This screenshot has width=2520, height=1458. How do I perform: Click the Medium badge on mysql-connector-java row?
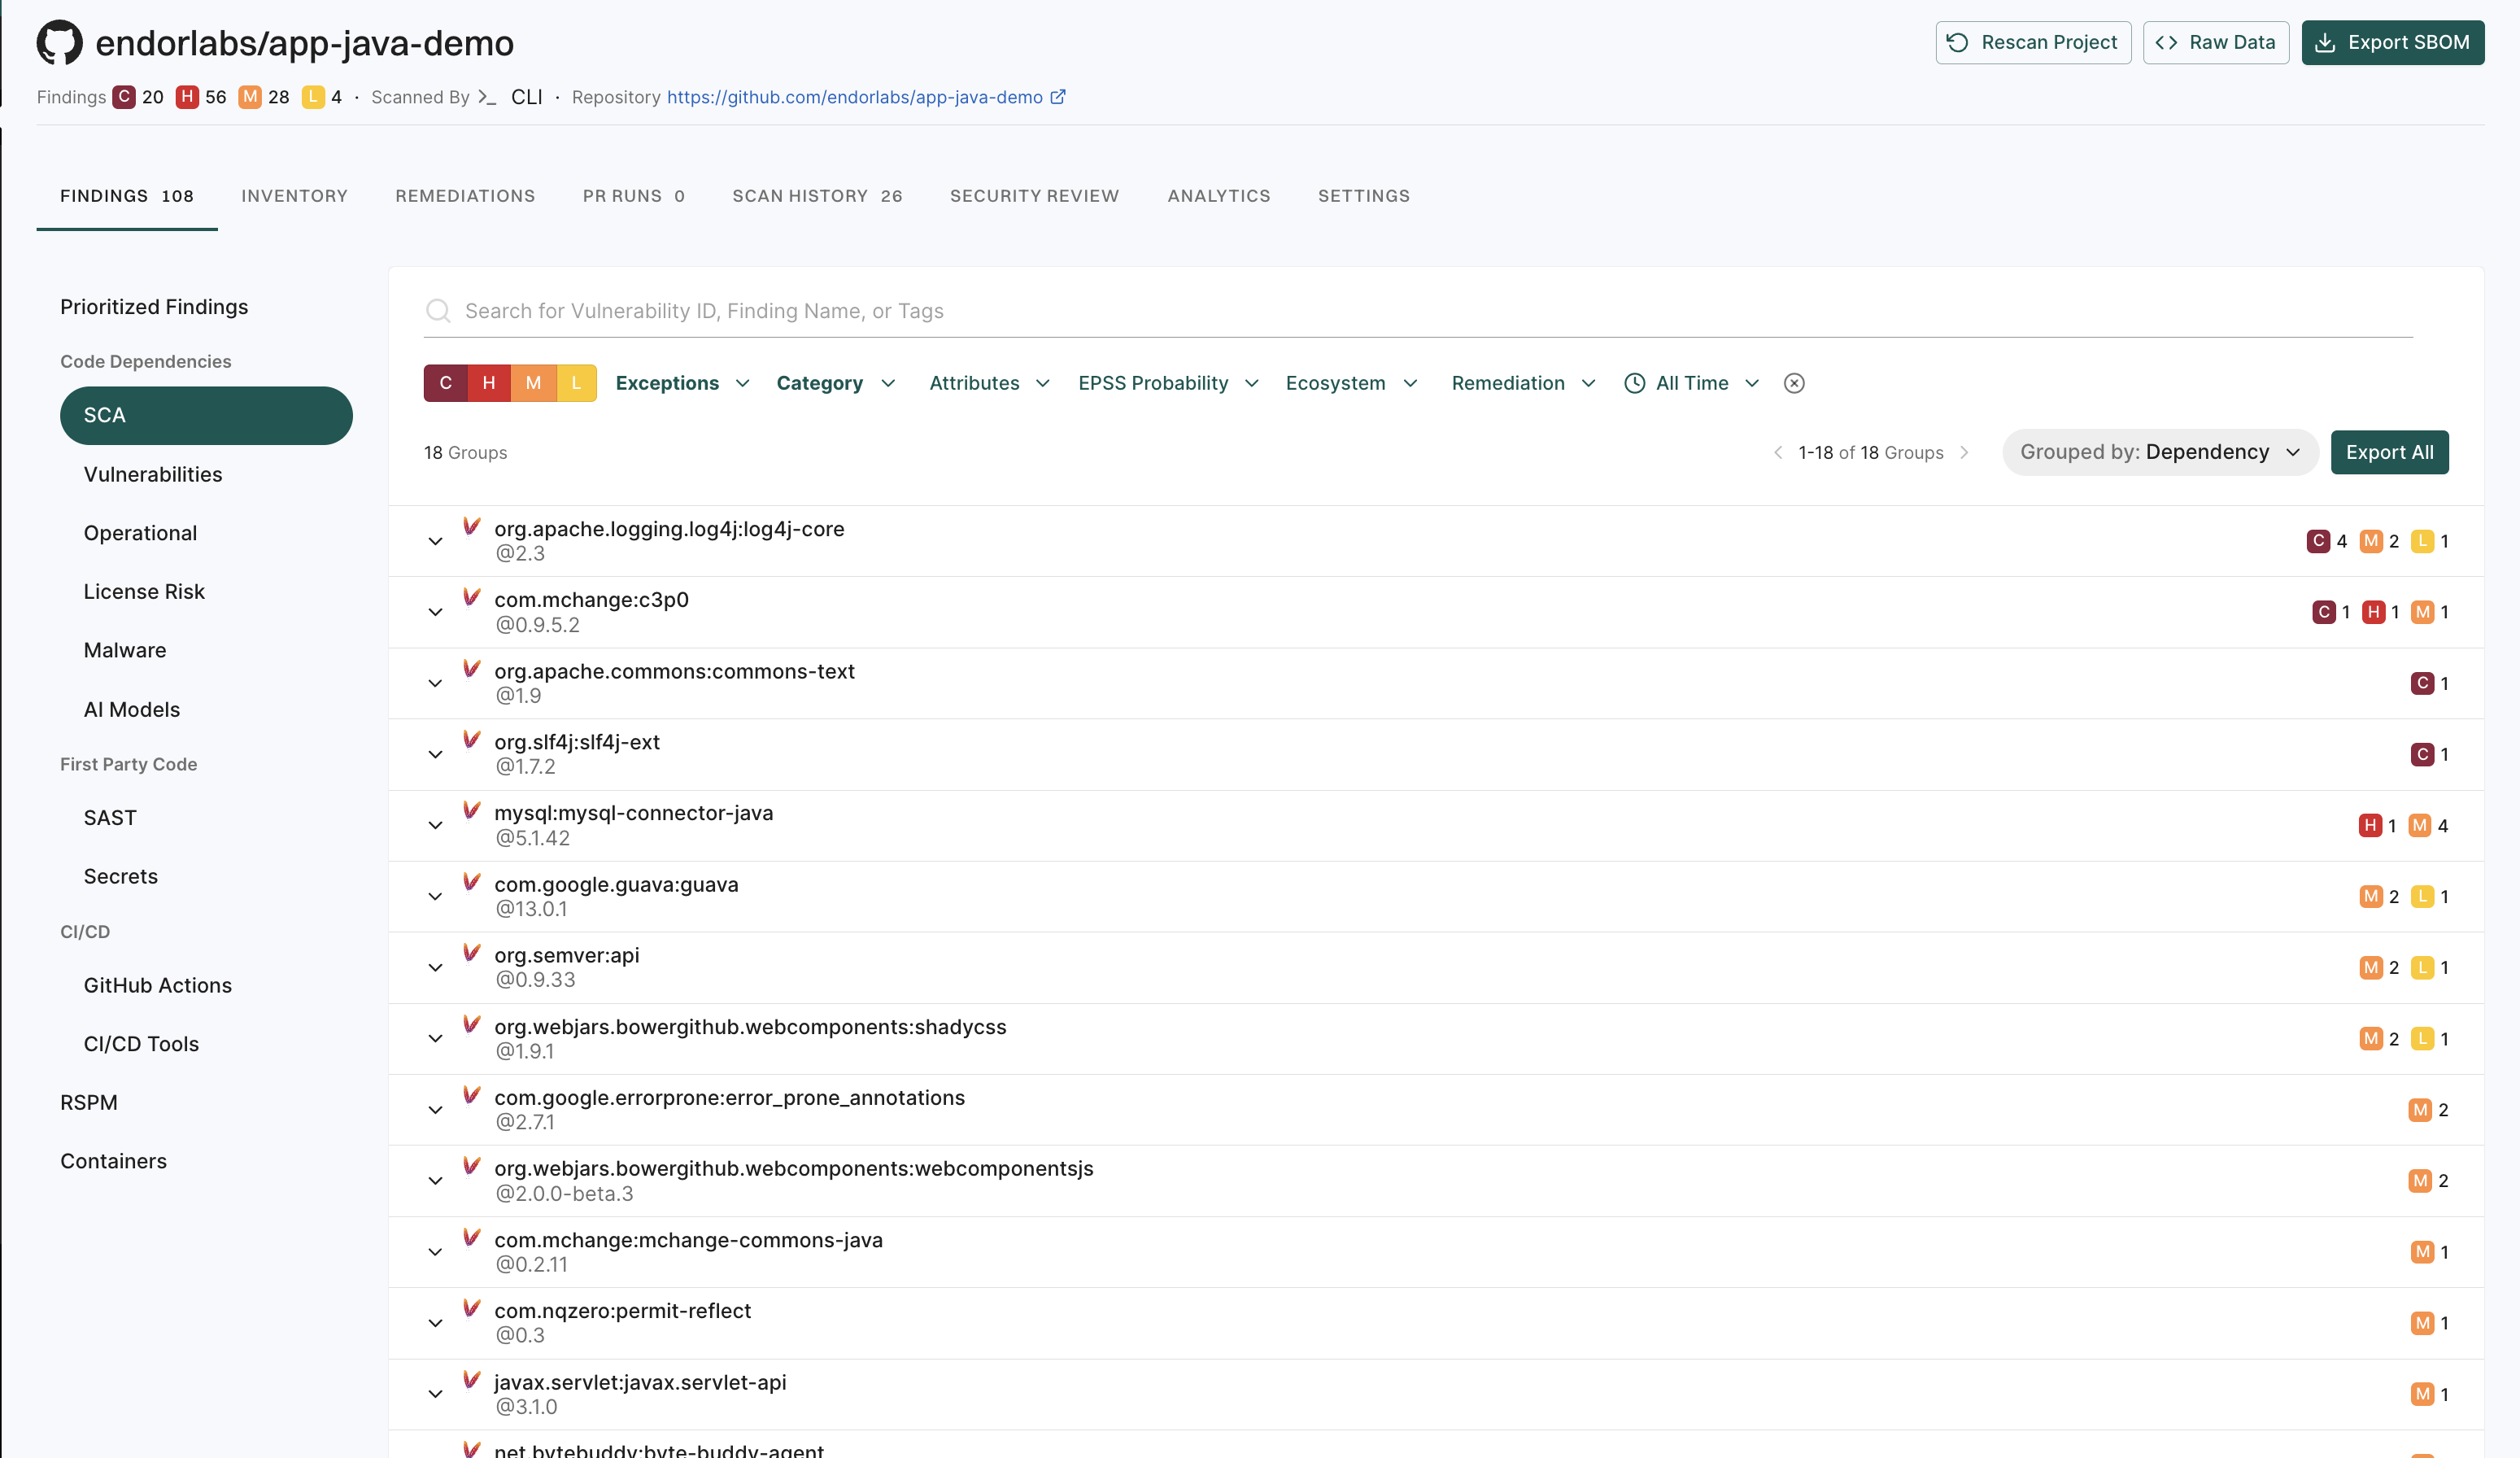(2419, 825)
